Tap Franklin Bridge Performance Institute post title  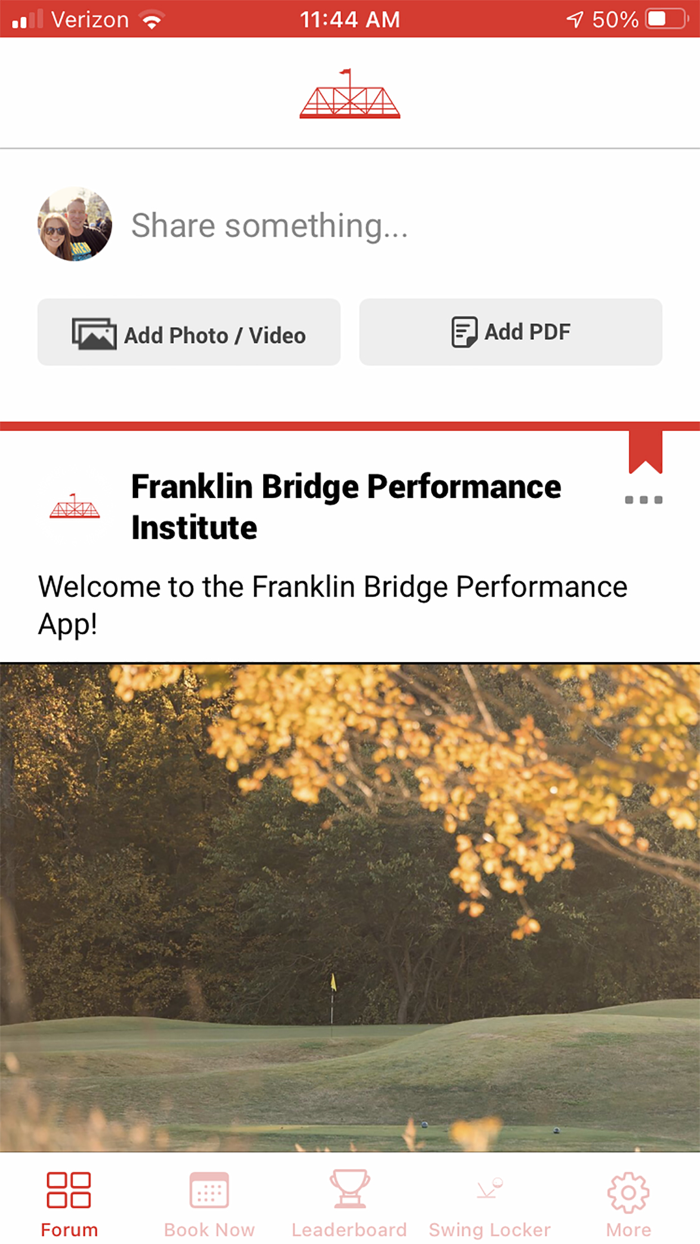[x=345, y=507]
